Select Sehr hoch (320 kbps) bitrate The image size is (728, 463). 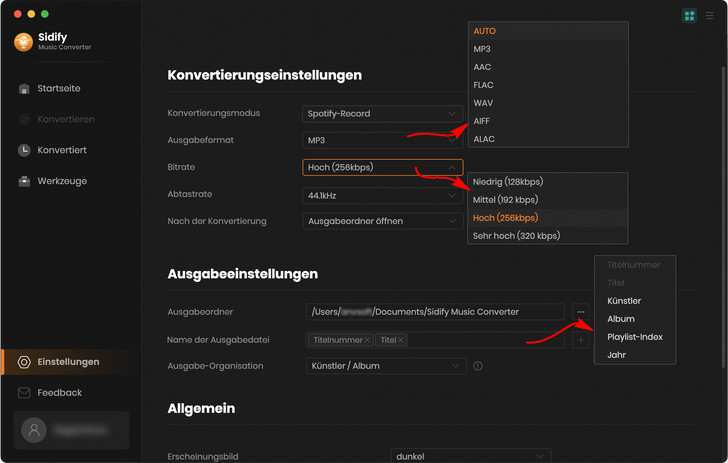[x=547, y=235]
